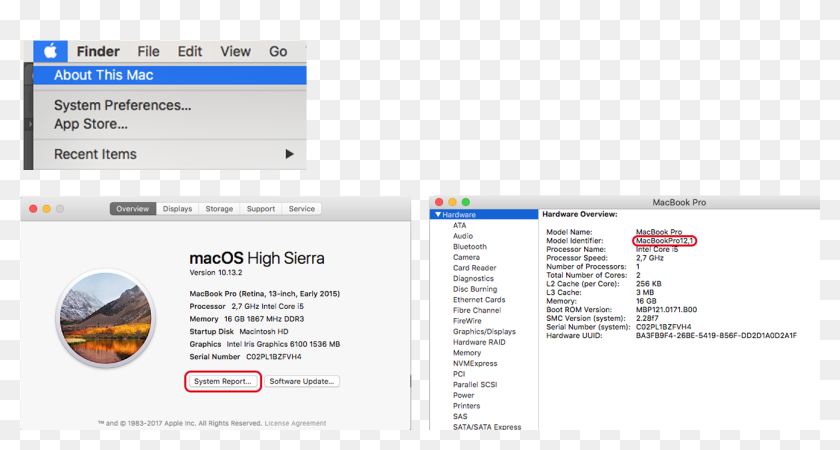The height and width of the screenshot is (450, 840).
Task: Open the Go menu
Action: click(x=278, y=51)
